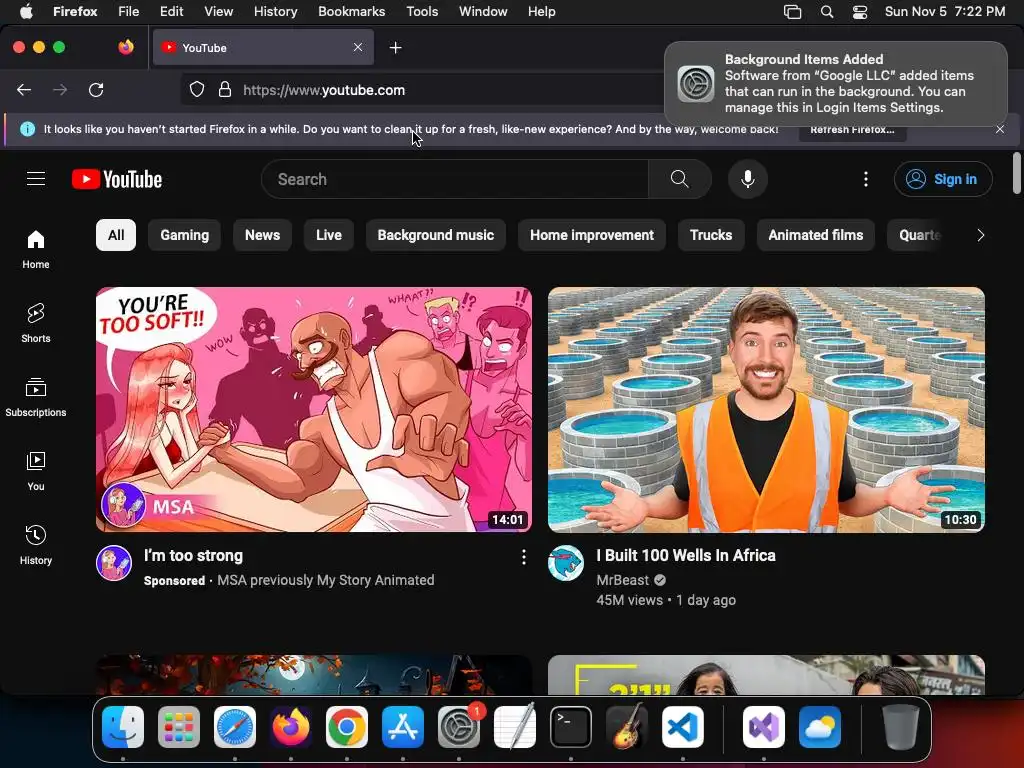Screen dimensions: 1024x768
Task: Open GarageBand from the Dock
Action: pos(627,727)
